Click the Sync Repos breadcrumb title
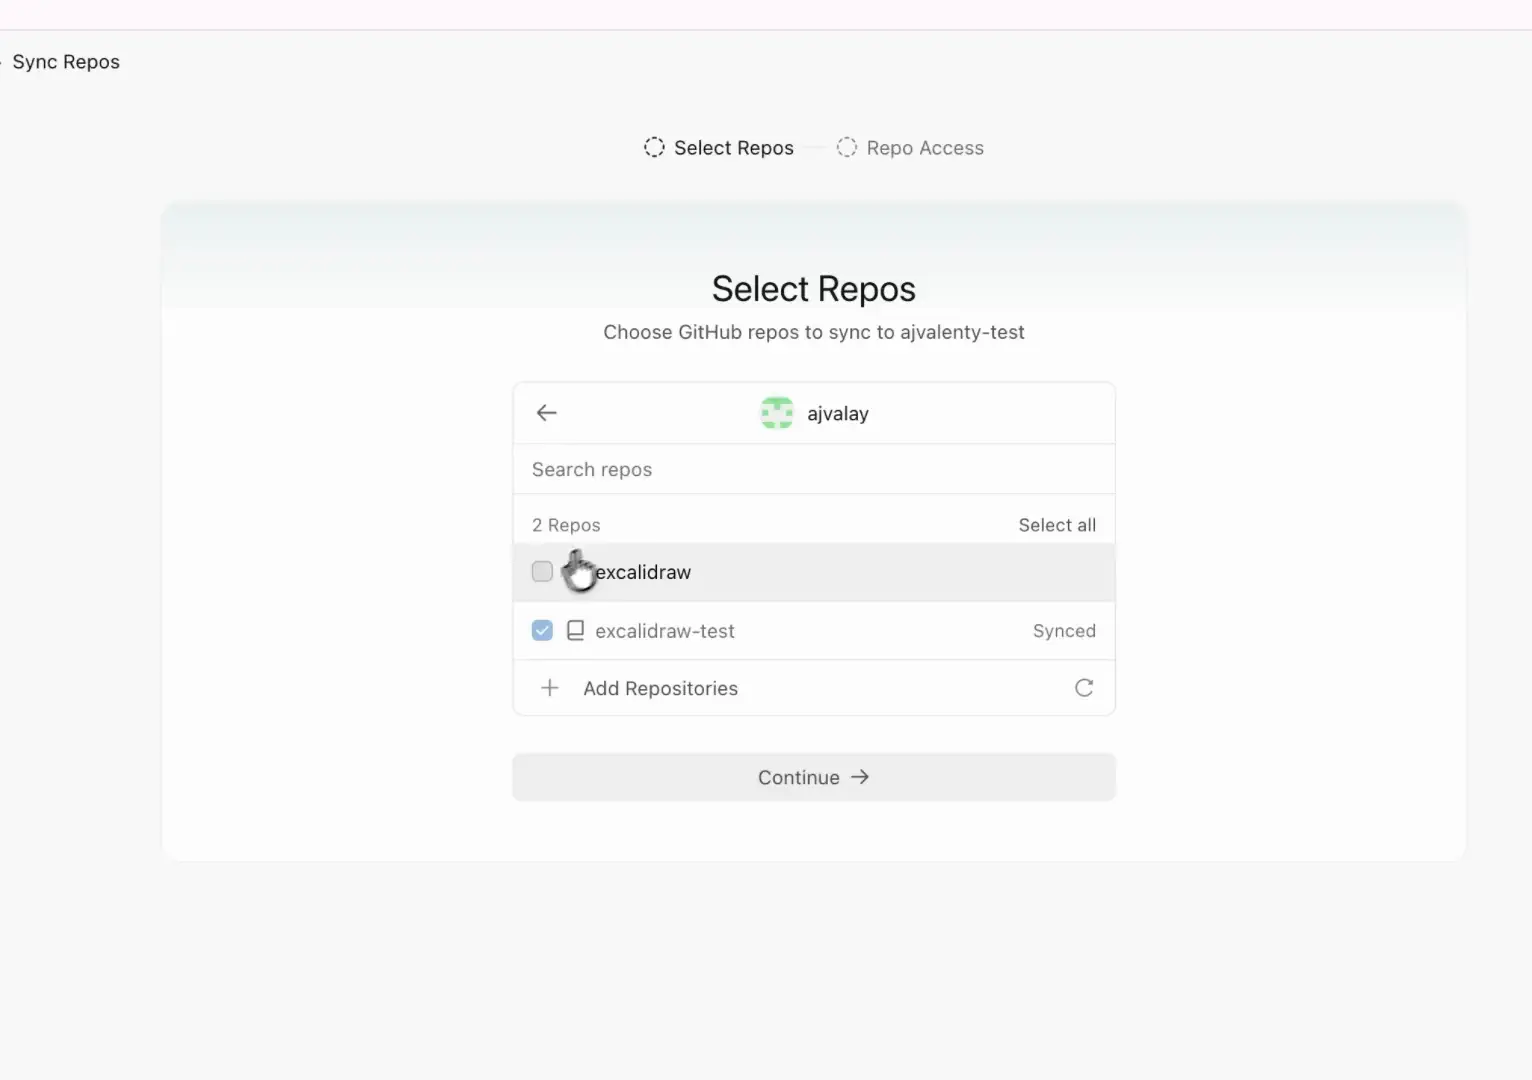 click(x=66, y=62)
